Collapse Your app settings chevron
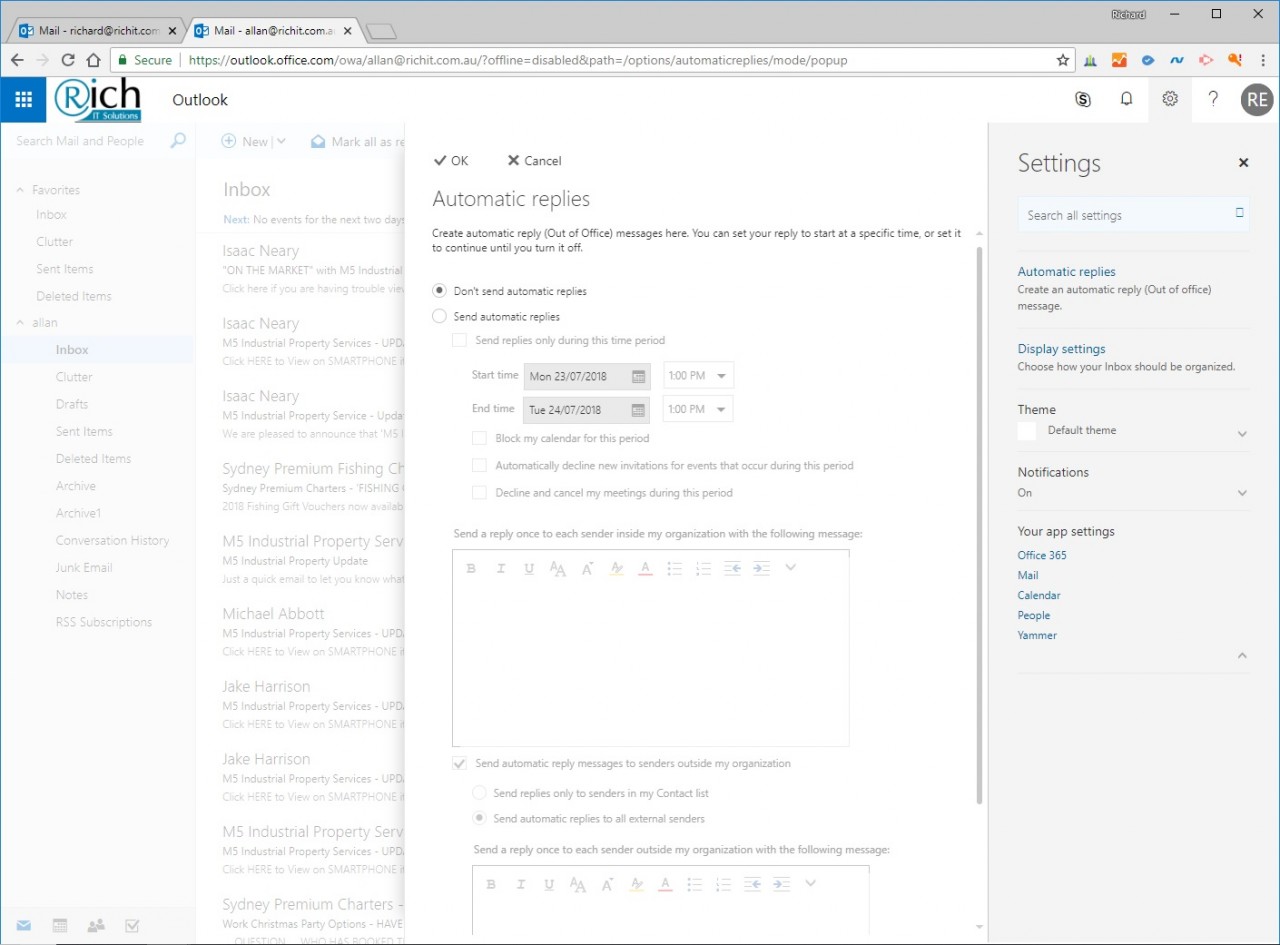1280x945 pixels. tap(1242, 656)
